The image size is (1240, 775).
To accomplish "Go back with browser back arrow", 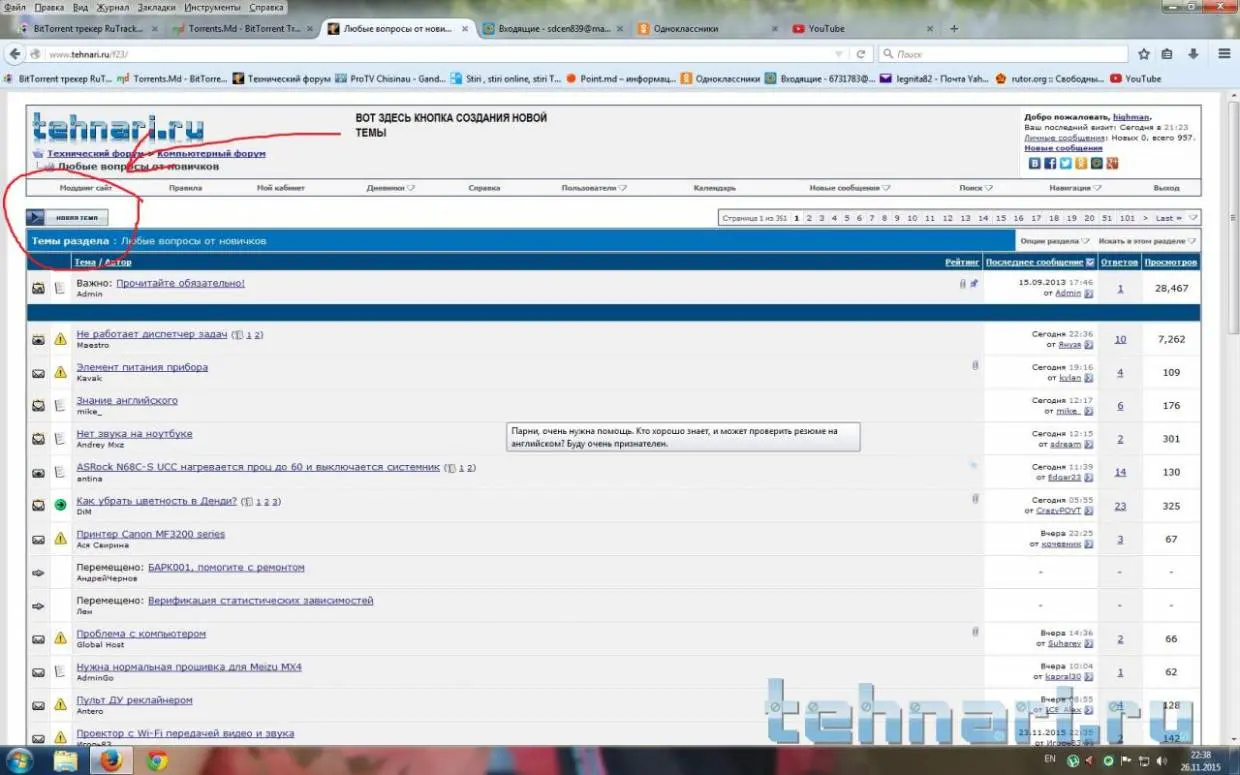I will point(15,54).
